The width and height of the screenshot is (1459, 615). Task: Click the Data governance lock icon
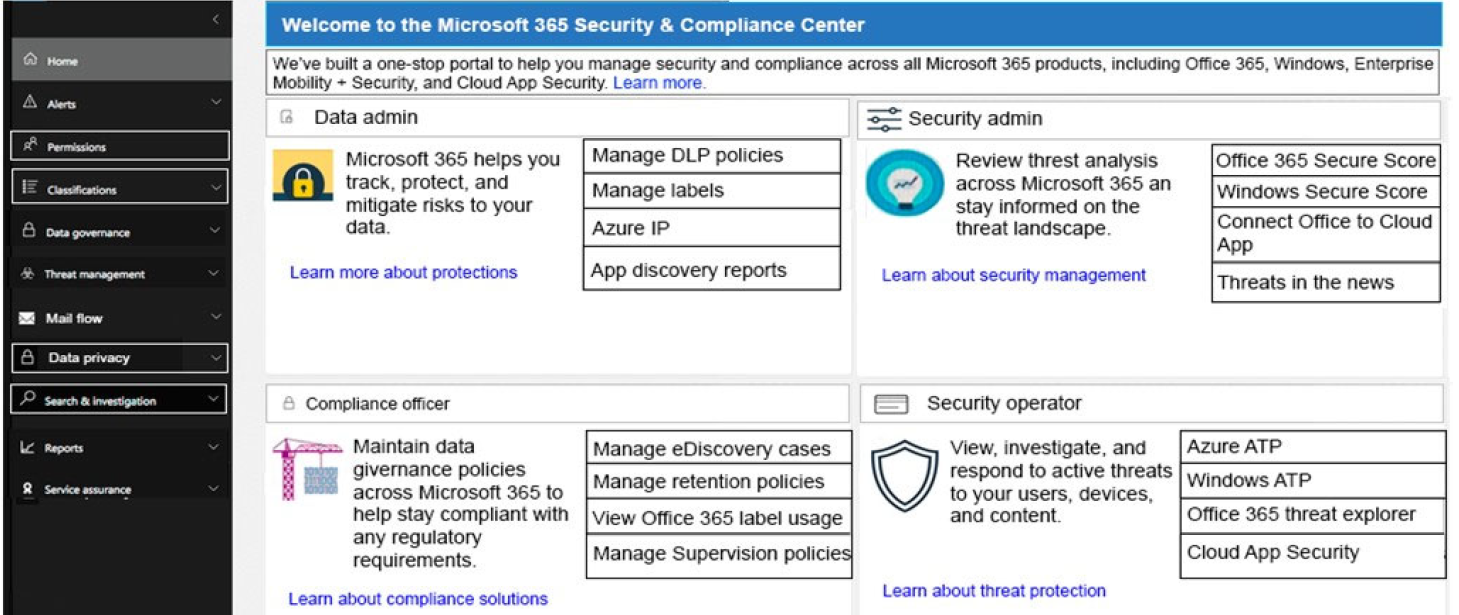[x=30, y=231]
